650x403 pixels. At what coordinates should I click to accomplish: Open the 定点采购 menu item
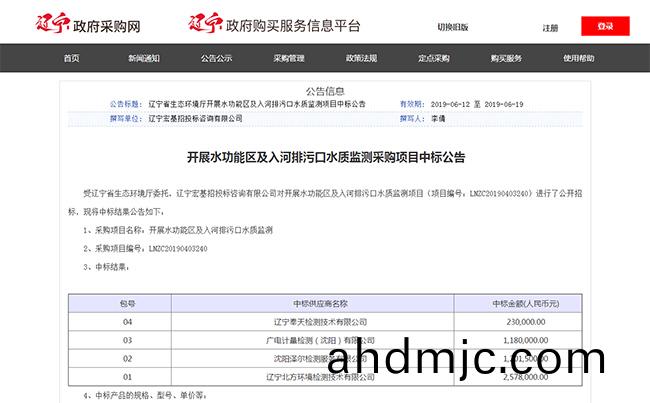434,58
